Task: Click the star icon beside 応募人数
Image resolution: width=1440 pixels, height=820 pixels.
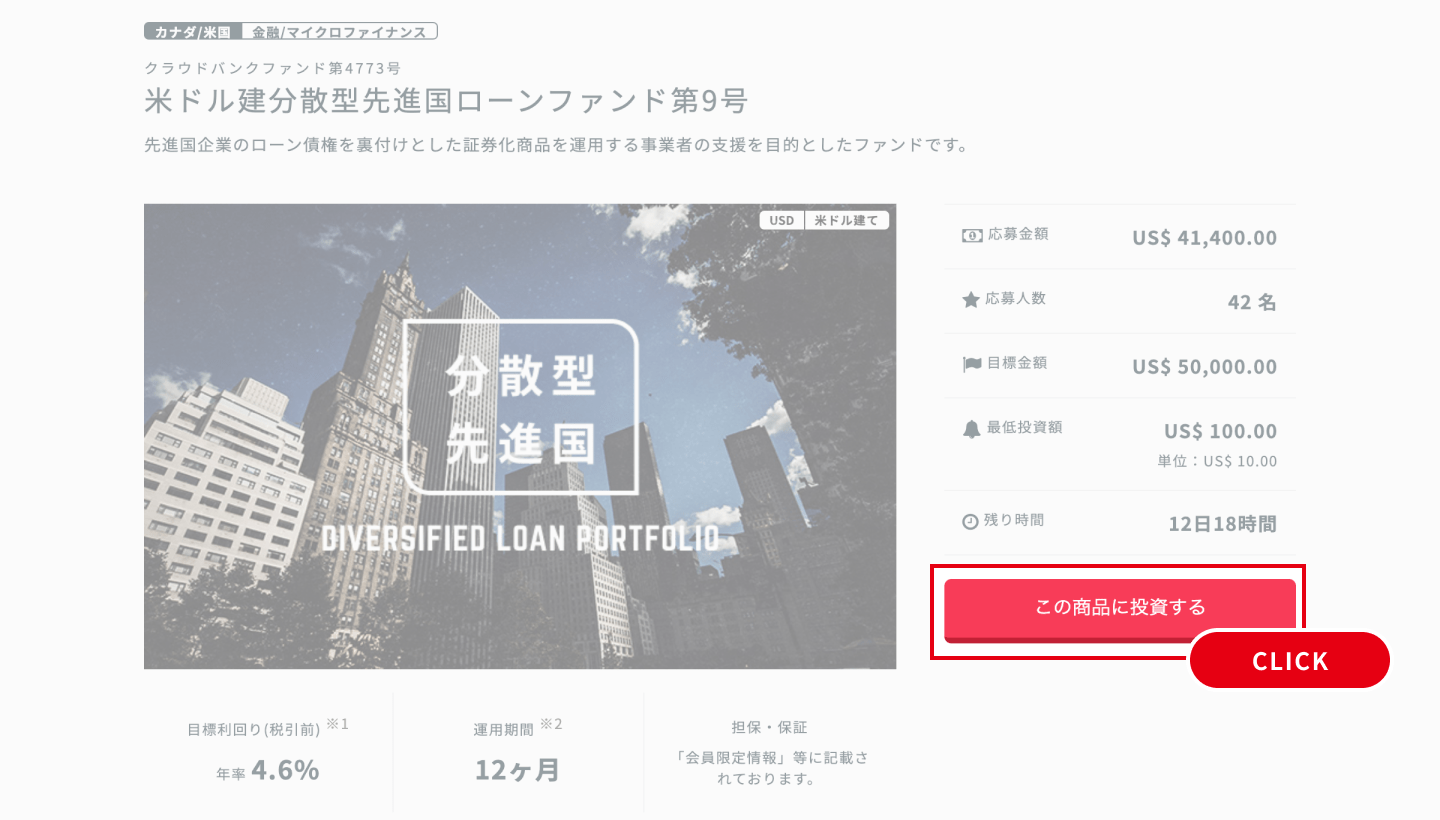Action: click(x=971, y=299)
